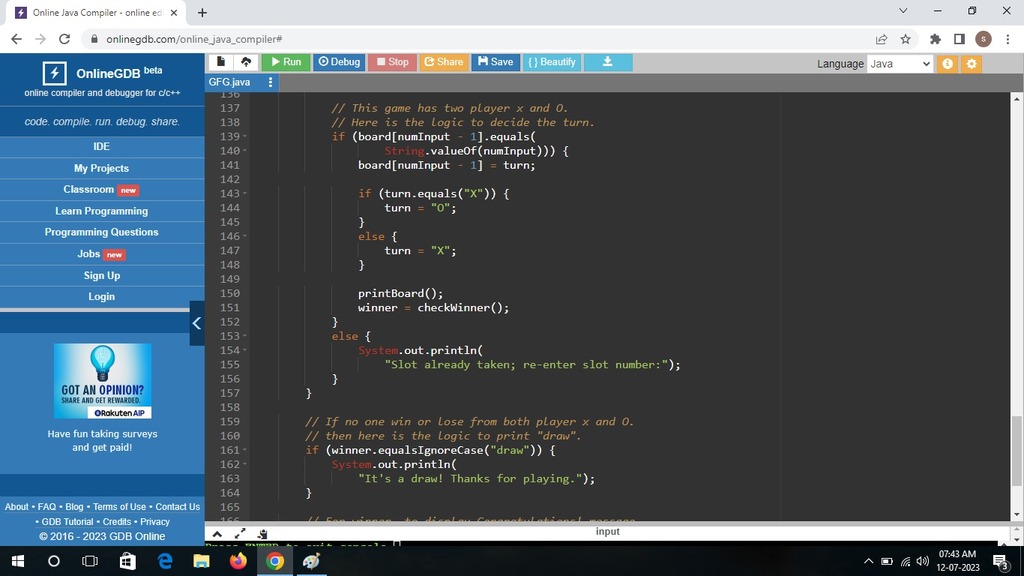This screenshot has width=1024, height=576.
Task: Click the clear console icon
Action: click(263, 534)
